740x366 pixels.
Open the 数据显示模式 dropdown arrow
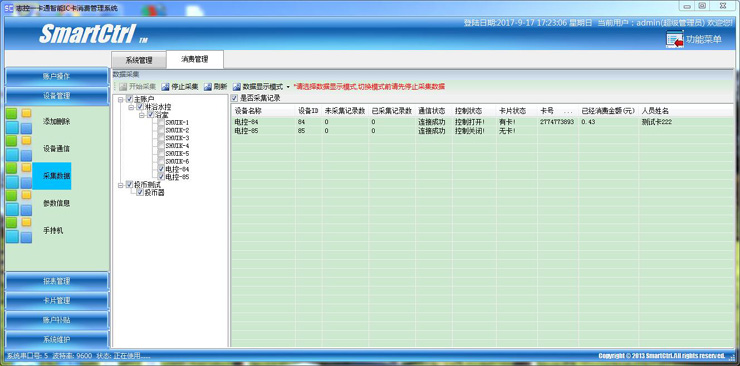click(288, 87)
